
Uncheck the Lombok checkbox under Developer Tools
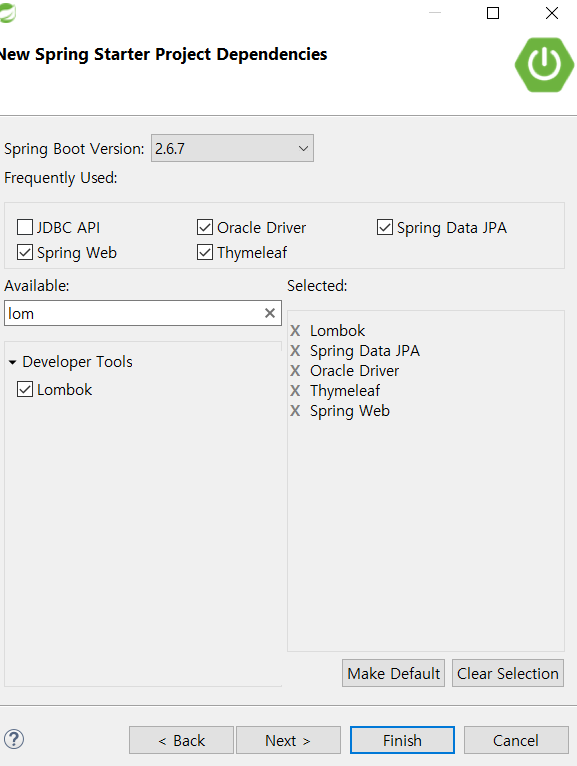pyautogui.click(x=25, y=389)
